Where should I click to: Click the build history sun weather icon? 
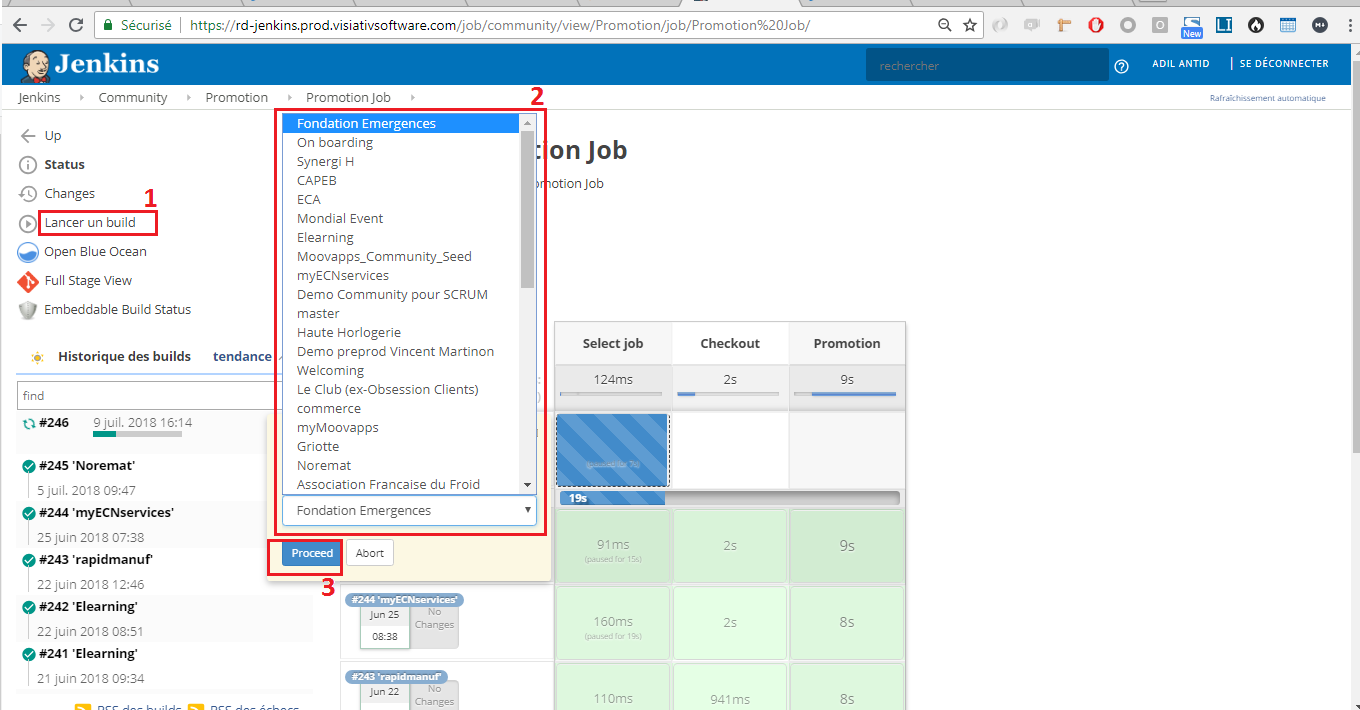pyautogui.click(x=37, y=357)
